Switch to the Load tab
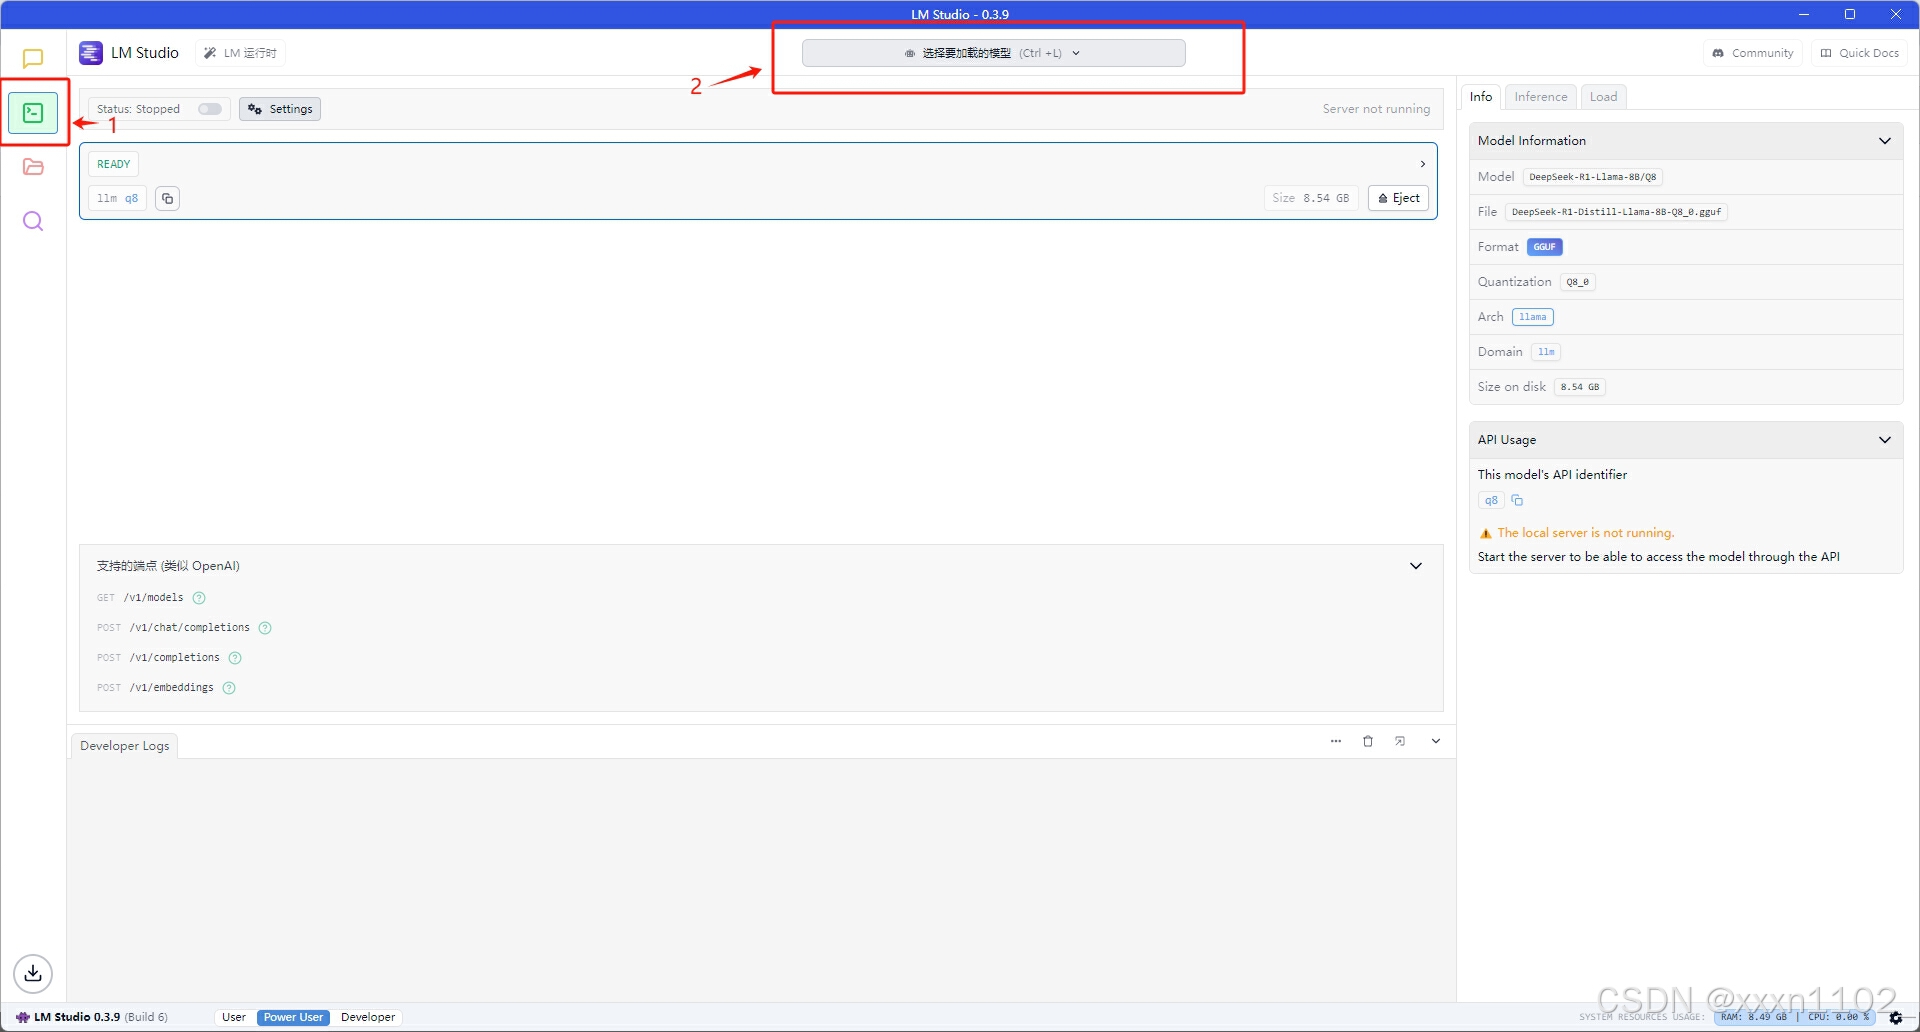Viewport: 1920px width, 1032px height. [1604, 97]
